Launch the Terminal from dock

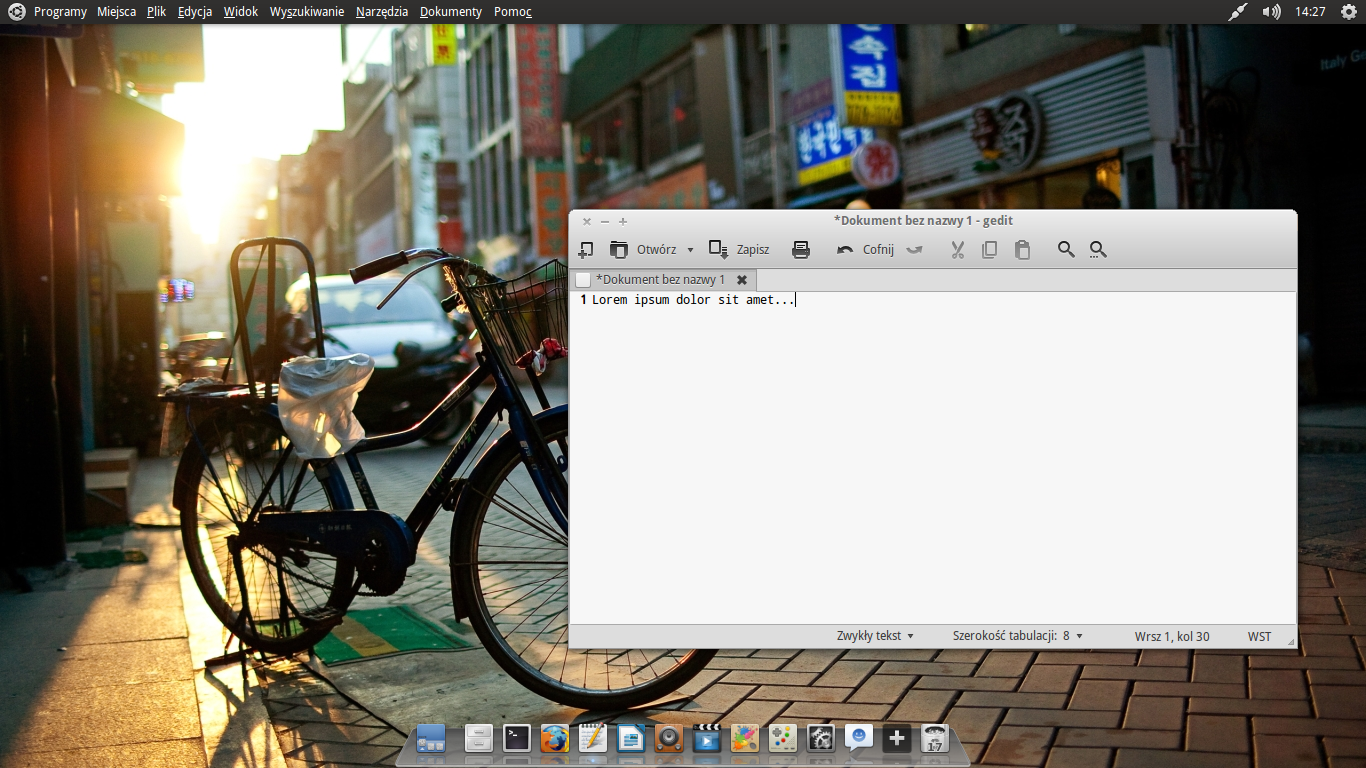517,739
